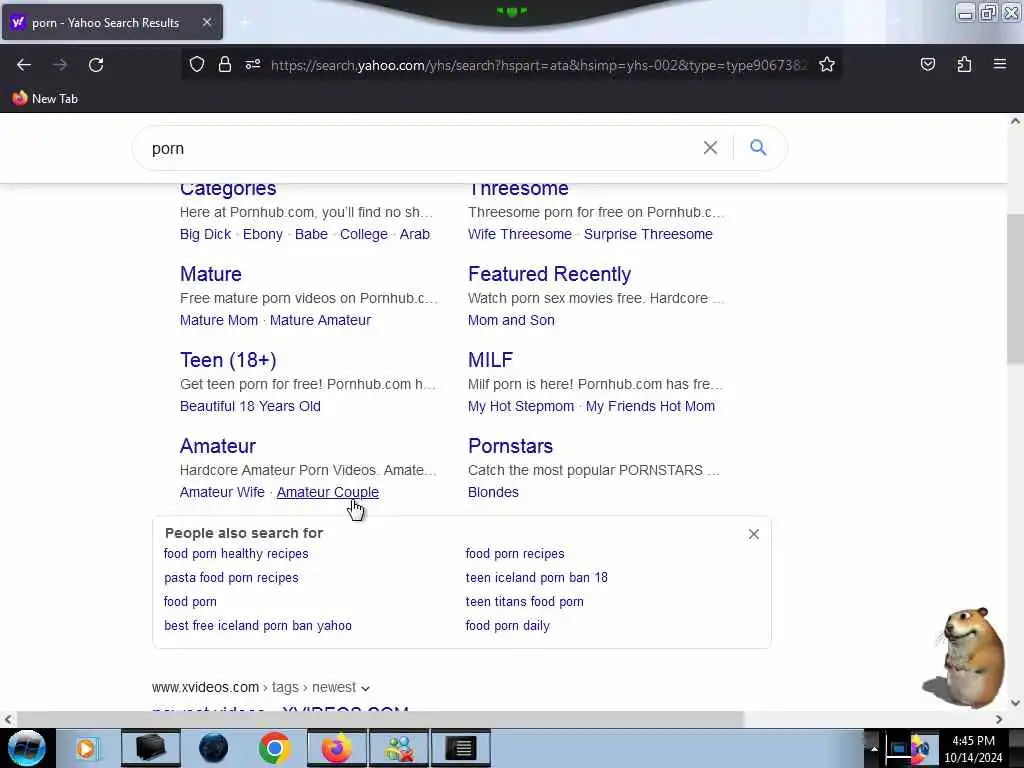1024x768 pixels.
Task: Close the Yahoo Search Results tab
Action: click(x=206, y=22)
